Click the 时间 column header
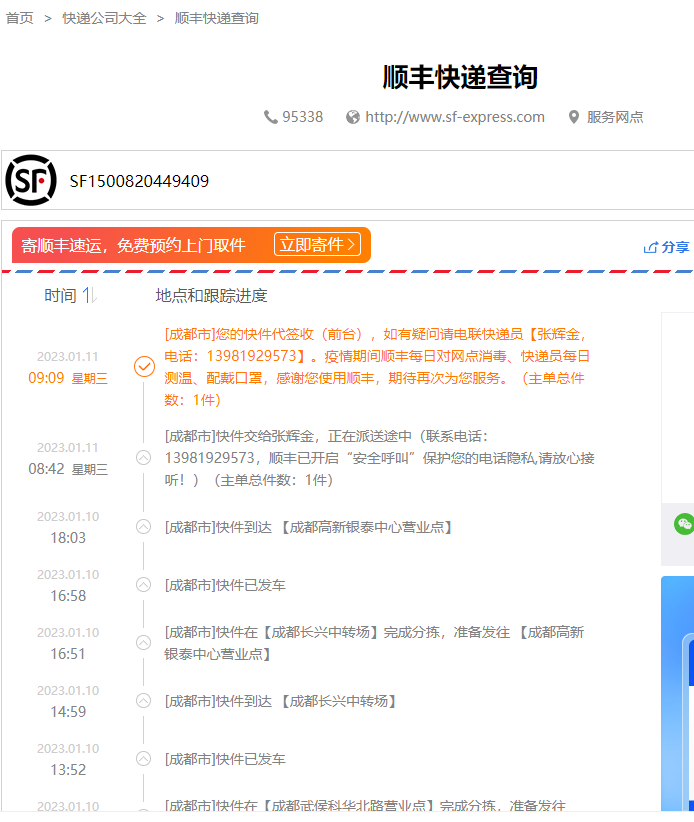Image resolution: width=694 pixels, height=822 pixels. [60, 296]
